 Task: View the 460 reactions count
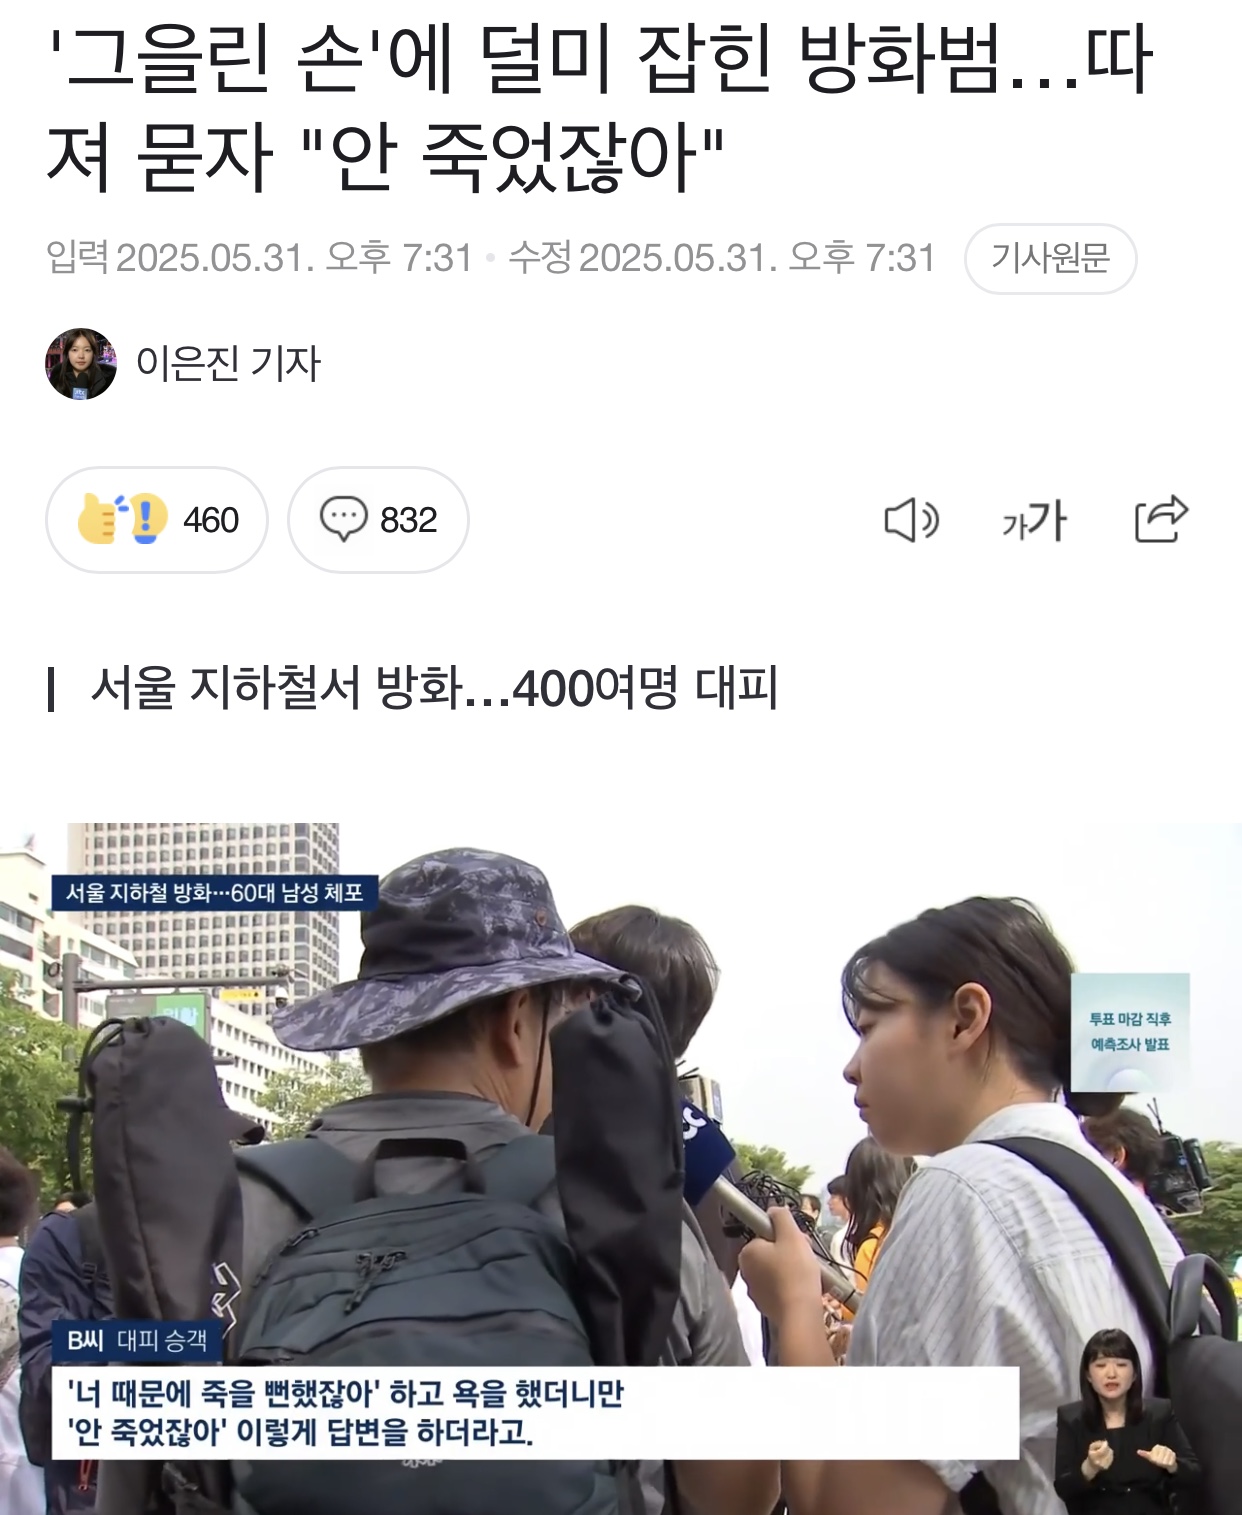pyautogui.click(x=211, y=520)
